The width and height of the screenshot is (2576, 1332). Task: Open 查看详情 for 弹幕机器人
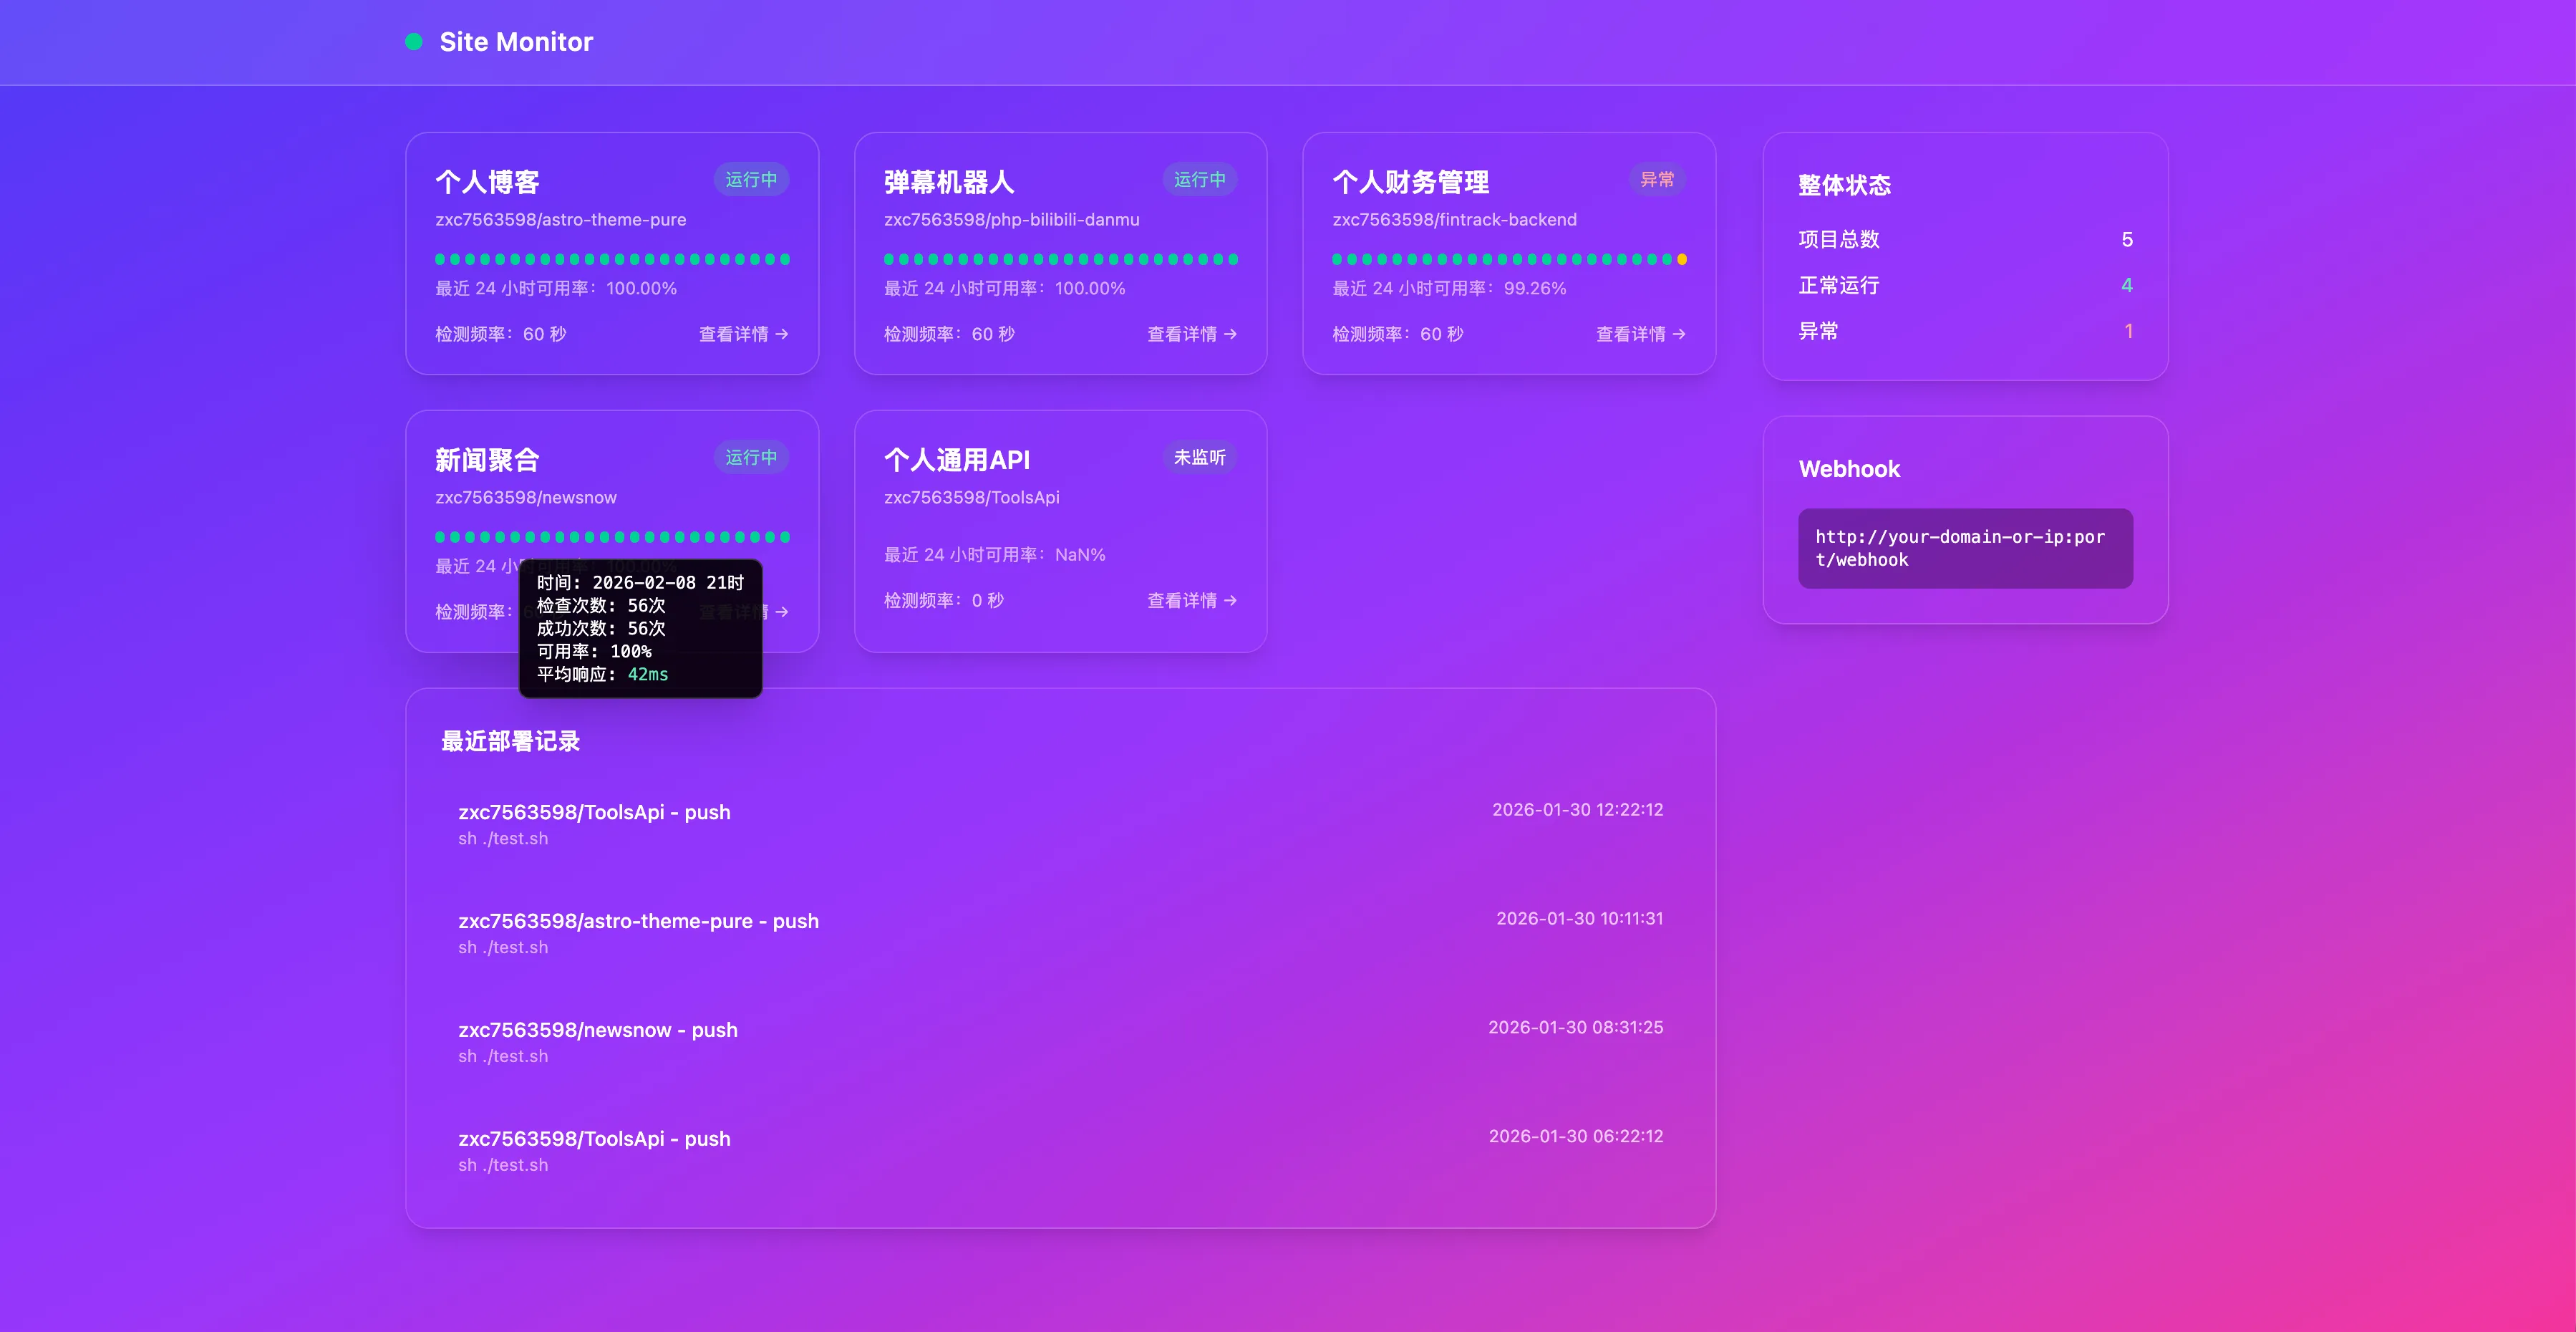[1192, 334]
